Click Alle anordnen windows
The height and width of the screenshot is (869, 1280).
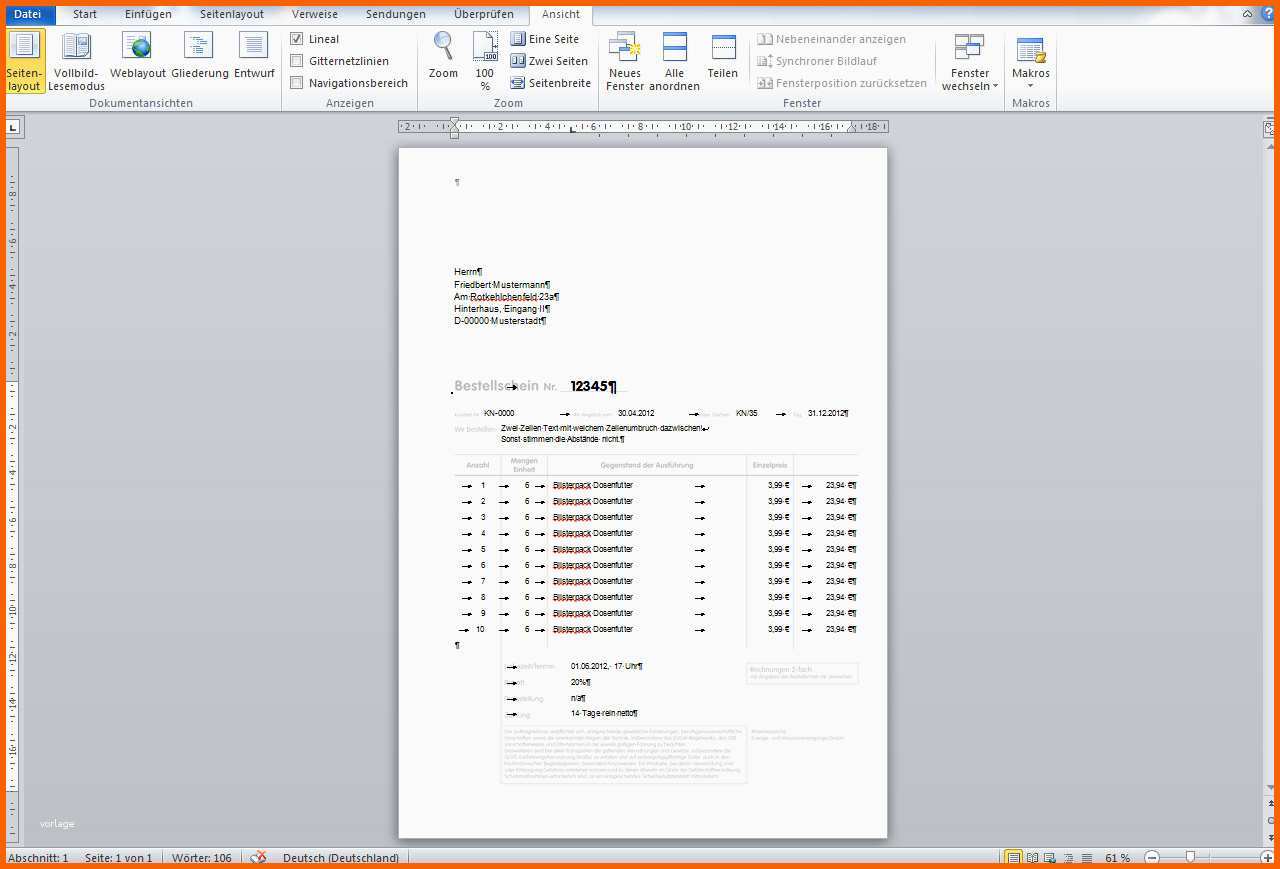click(675, 61)
